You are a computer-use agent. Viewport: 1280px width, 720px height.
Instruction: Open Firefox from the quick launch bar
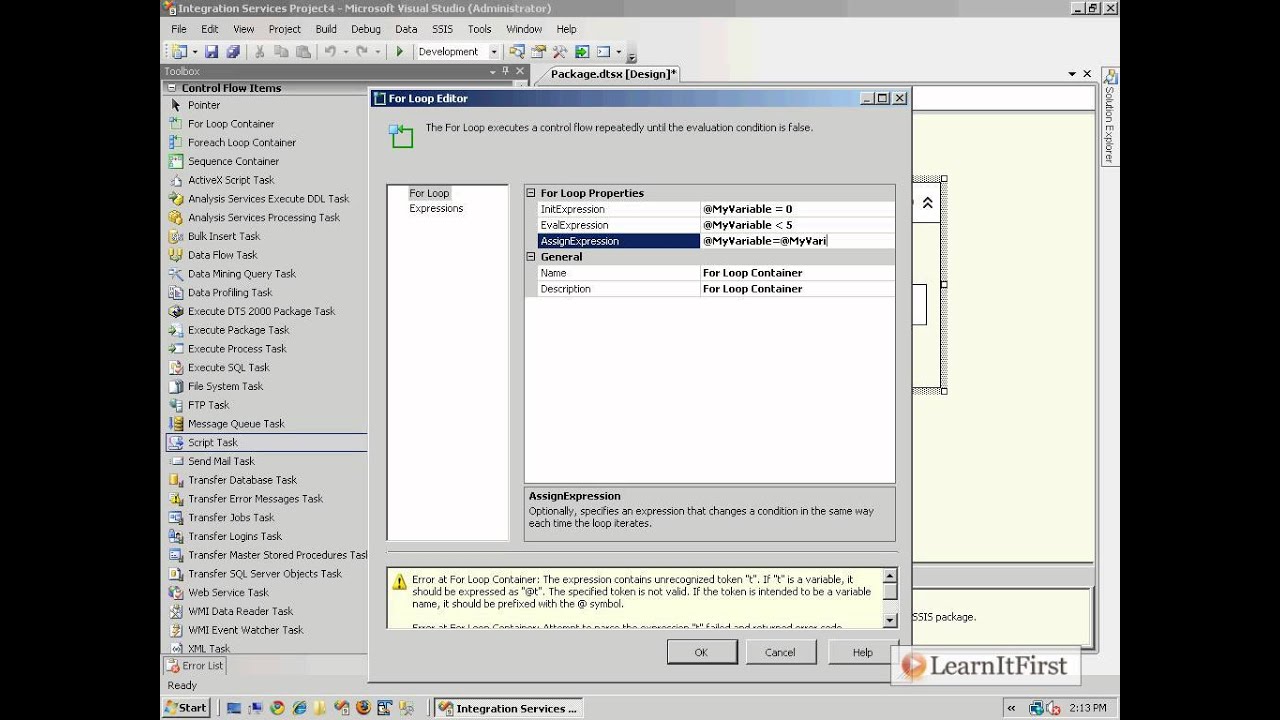(x=363, y=708)
